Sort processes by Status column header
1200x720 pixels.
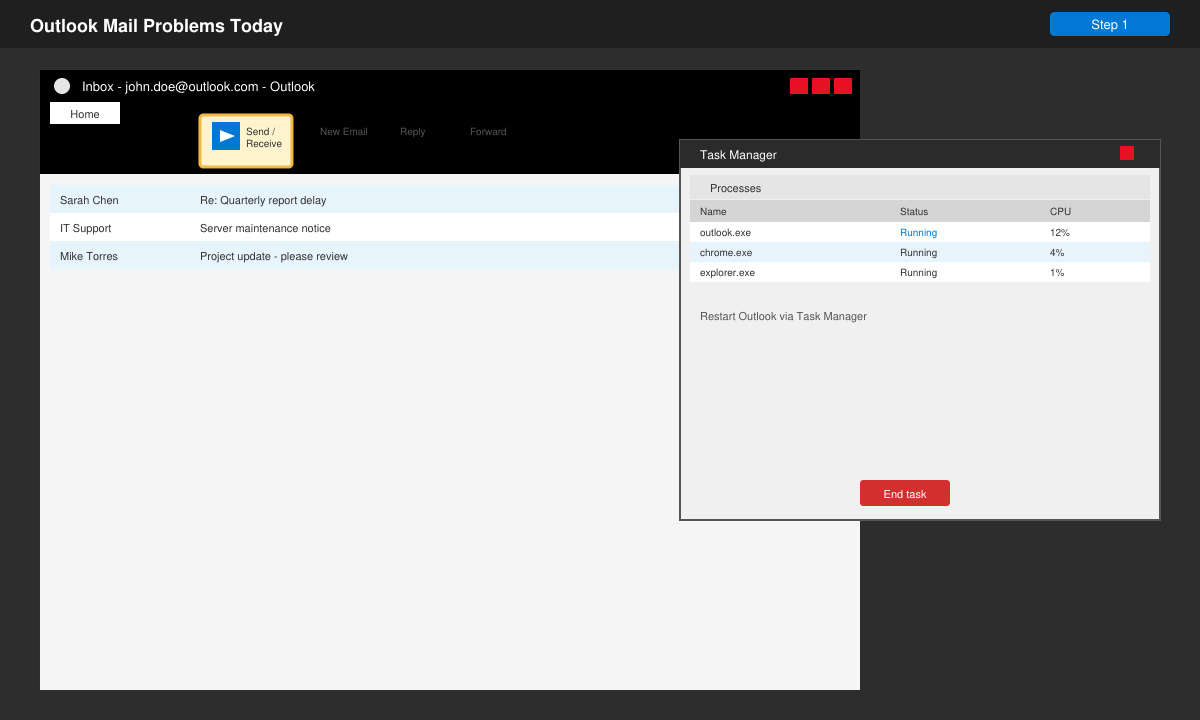point(914,212)
